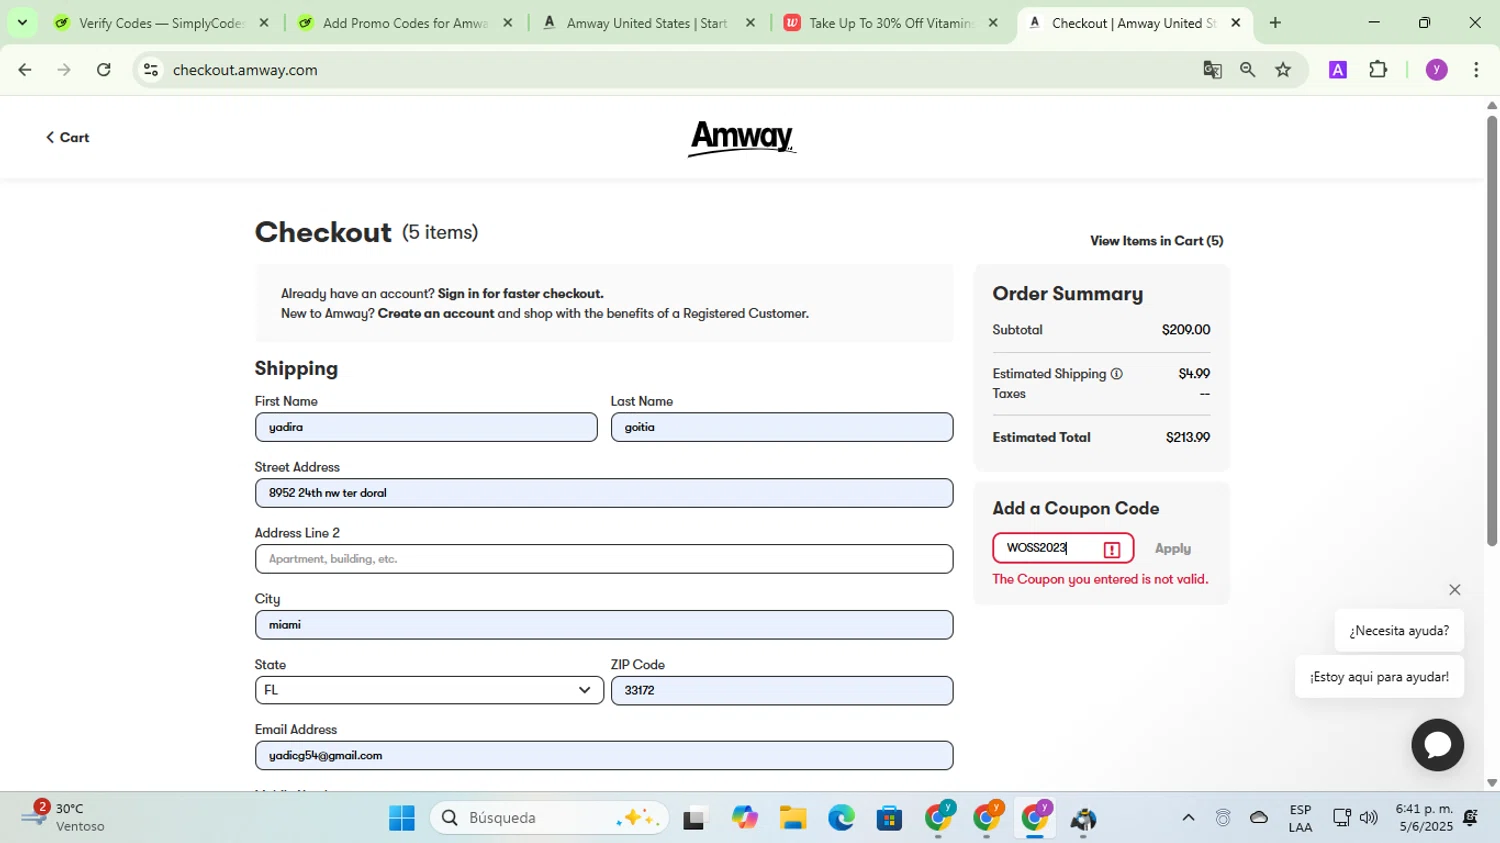Open the Chrome profile avatar
Image resolution: width=1500 pixels, height=843 pixels.
[1437, 70]
